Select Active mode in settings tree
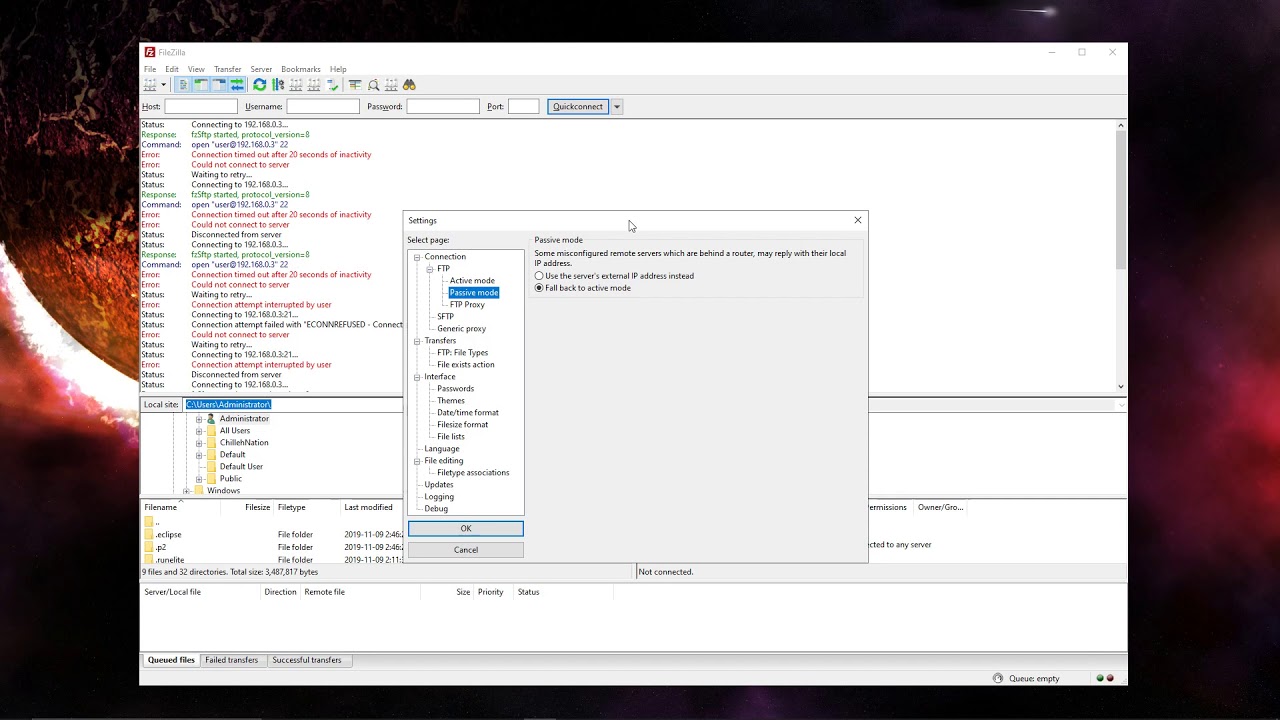The width and height of the screenshot is (1280, 720). coord(472,281)
